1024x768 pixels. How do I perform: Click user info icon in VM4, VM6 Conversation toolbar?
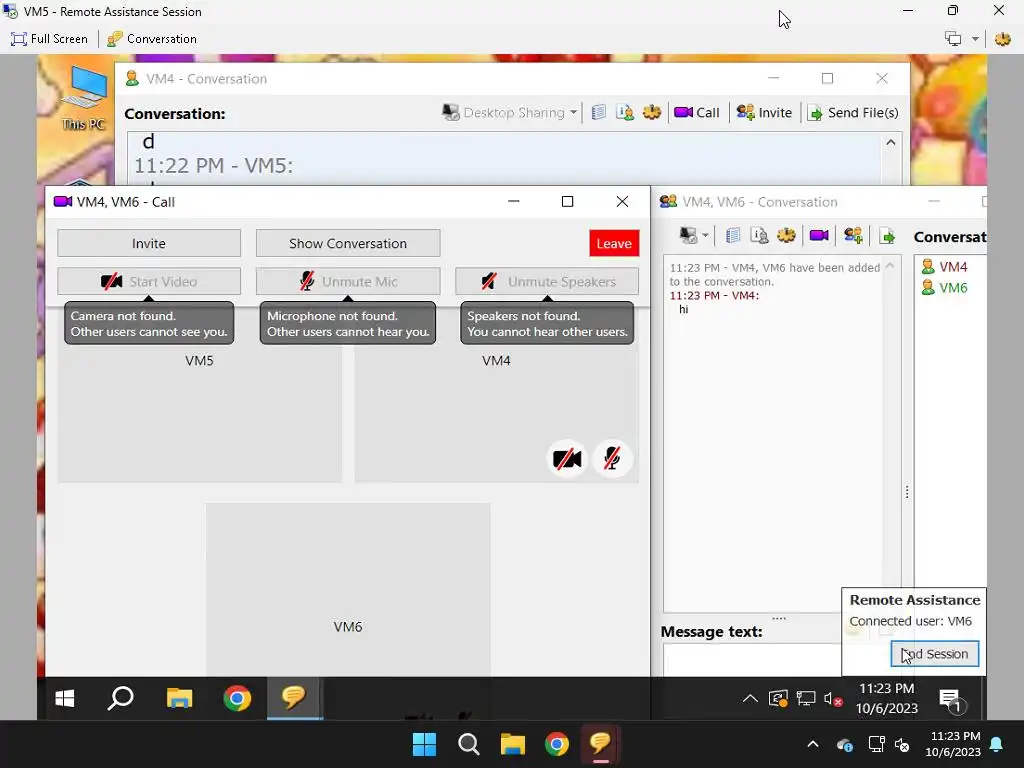pos(759,235)
